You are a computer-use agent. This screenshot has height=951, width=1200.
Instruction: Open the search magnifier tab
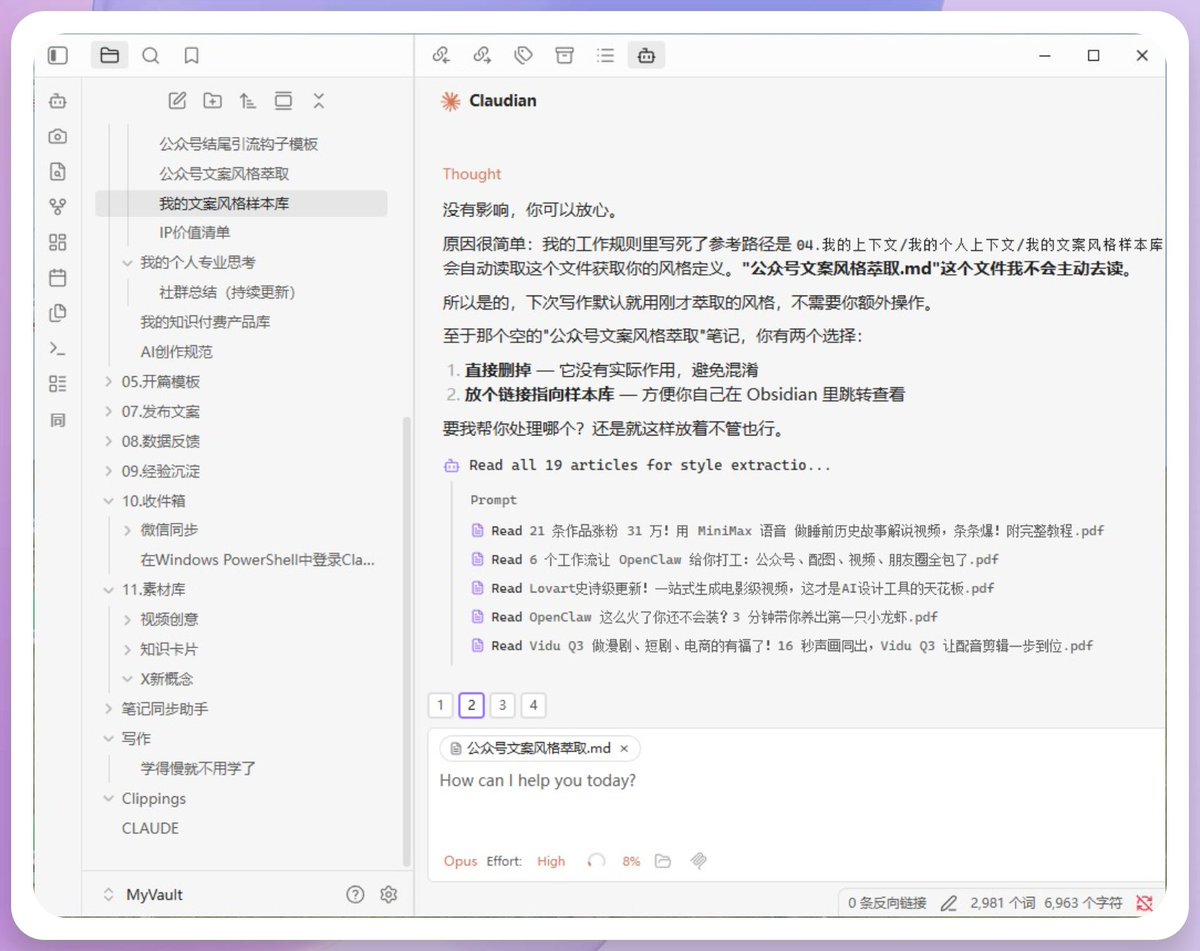(151, 56)
